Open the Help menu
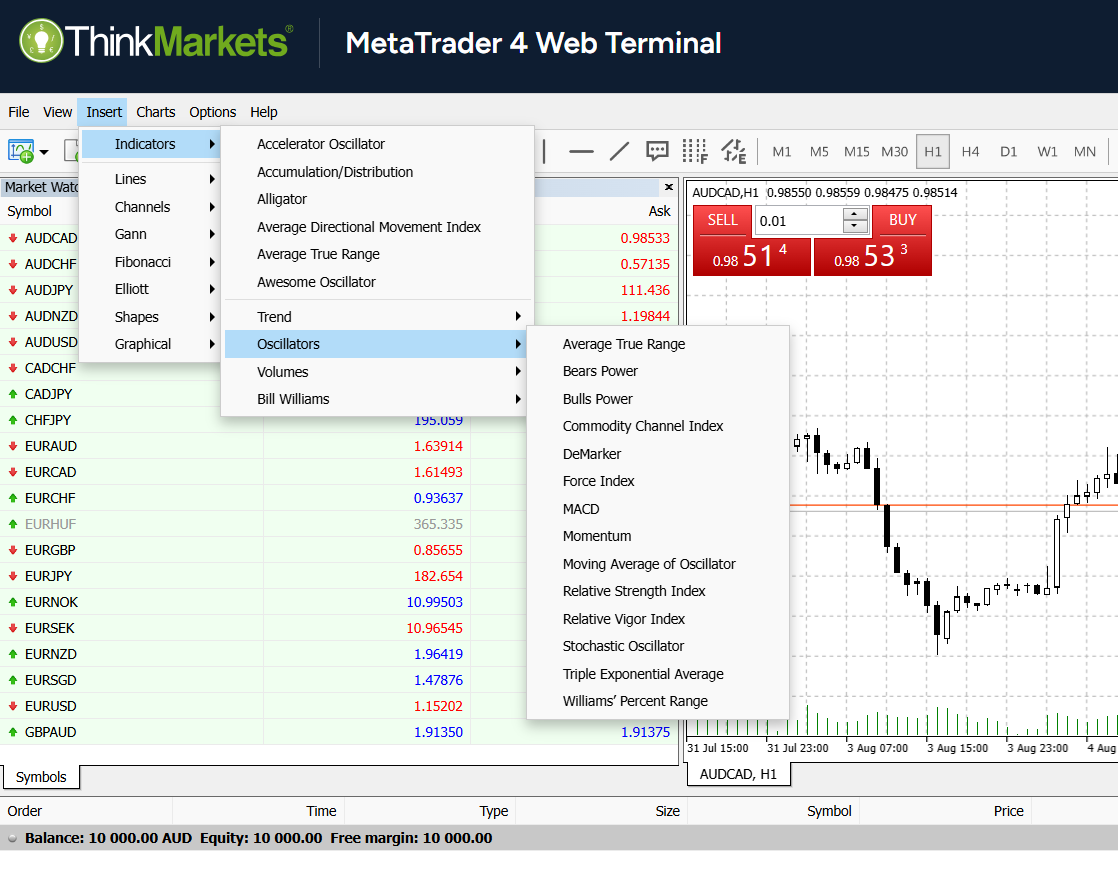 (264, 112)
